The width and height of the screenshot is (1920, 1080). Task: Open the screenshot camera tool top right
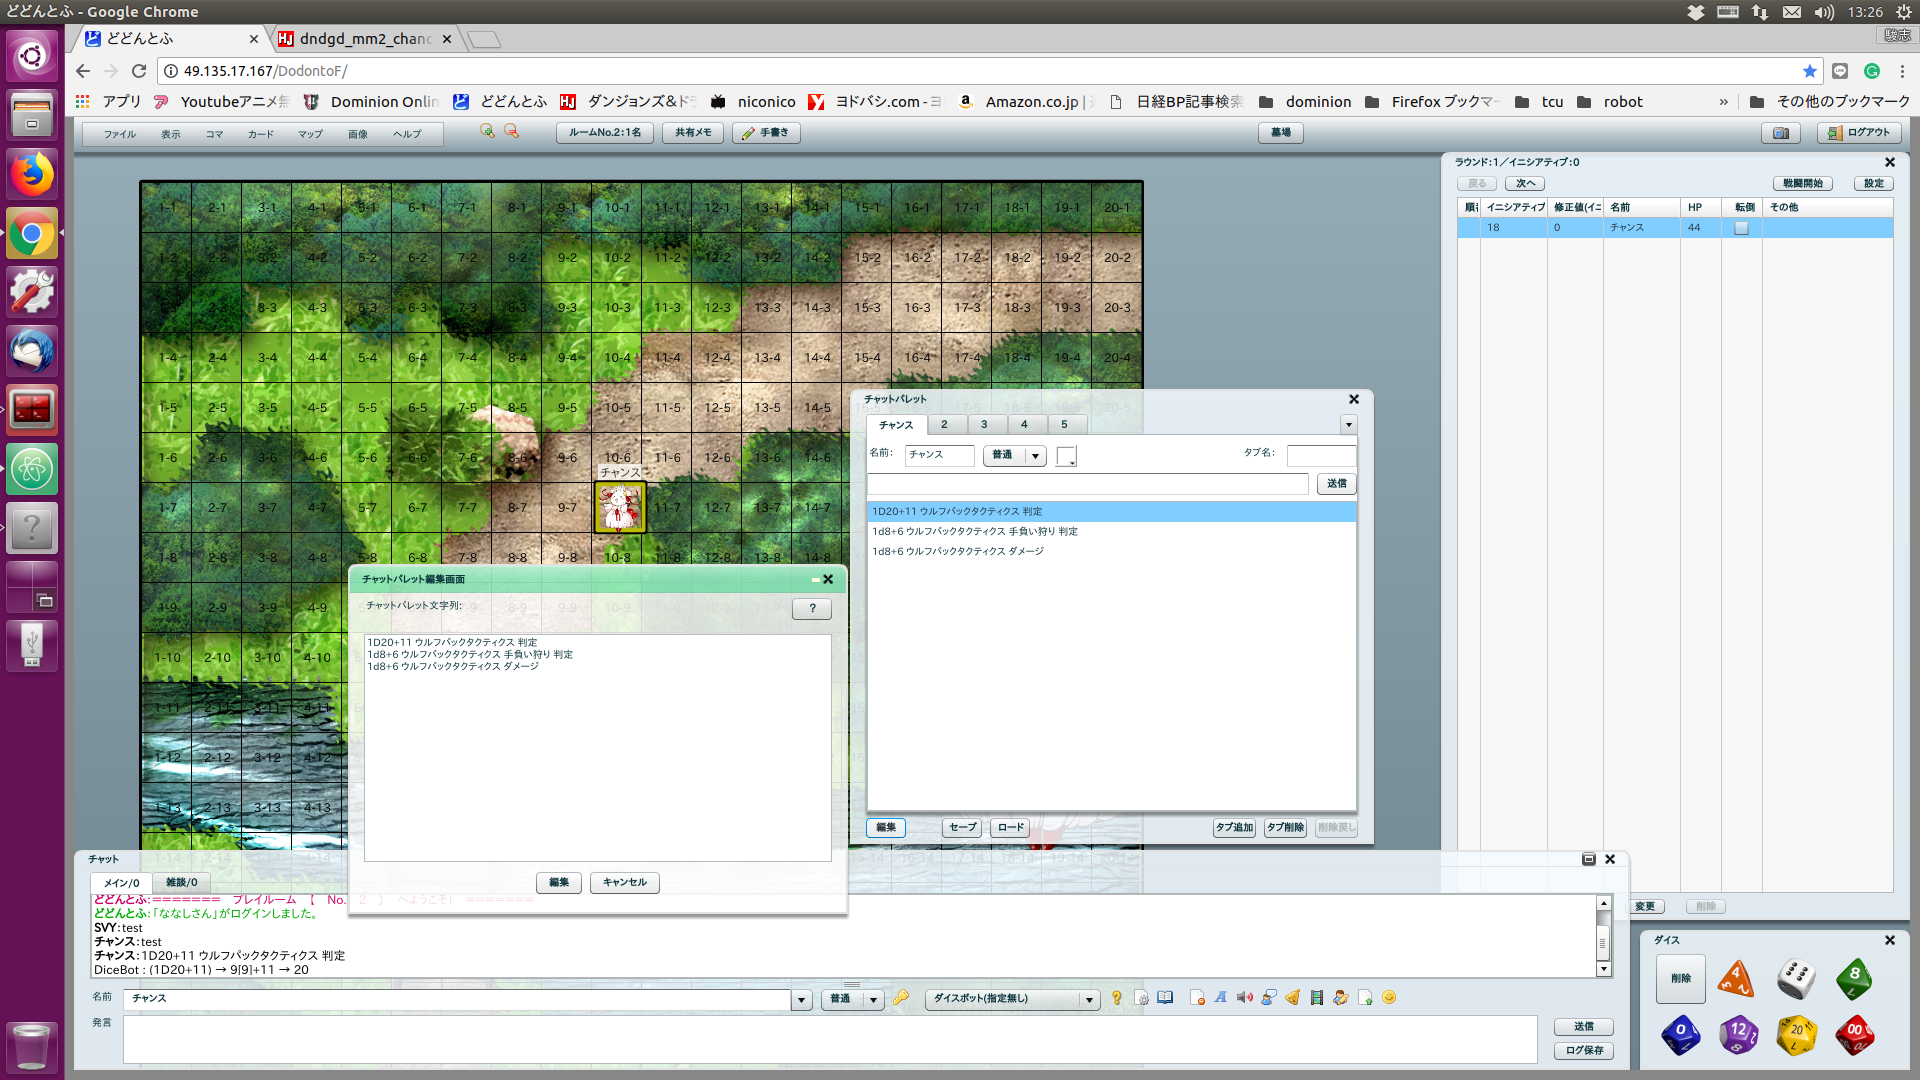click(x=1781, y=133)
